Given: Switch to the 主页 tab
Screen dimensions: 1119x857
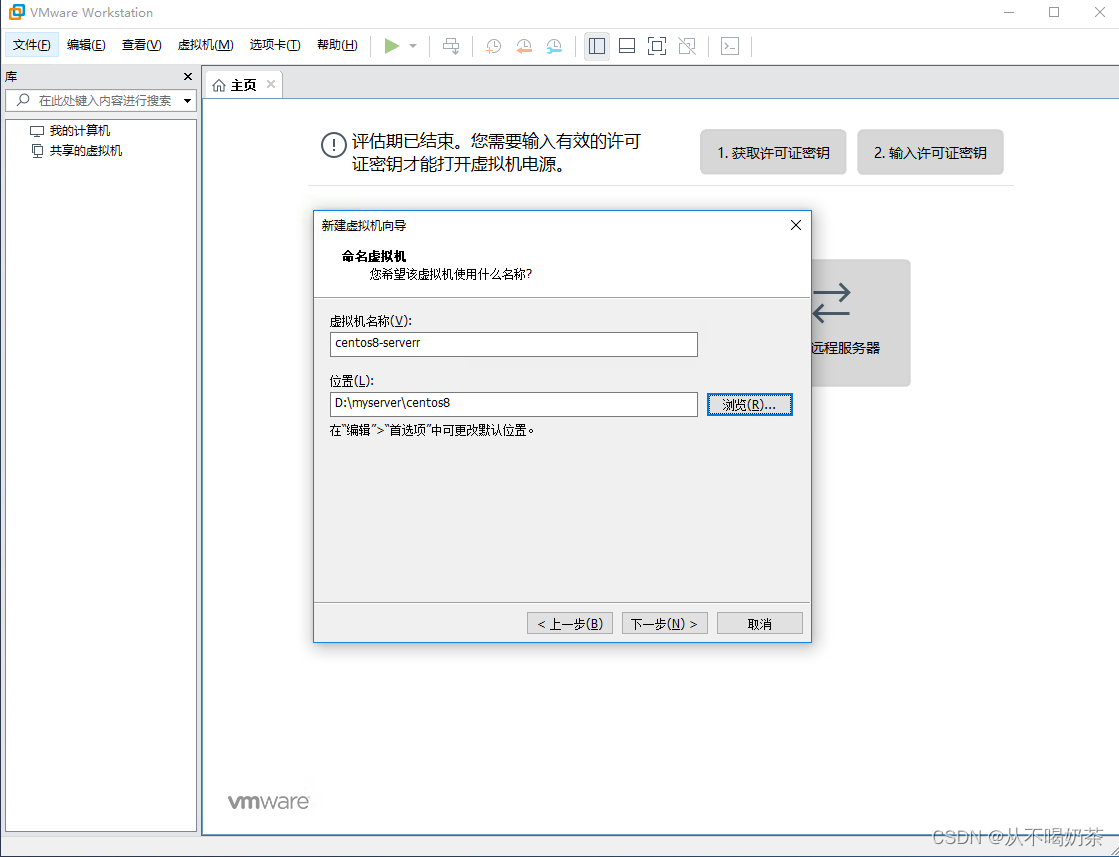Looking at the screenshot, I should coord(243,85).
